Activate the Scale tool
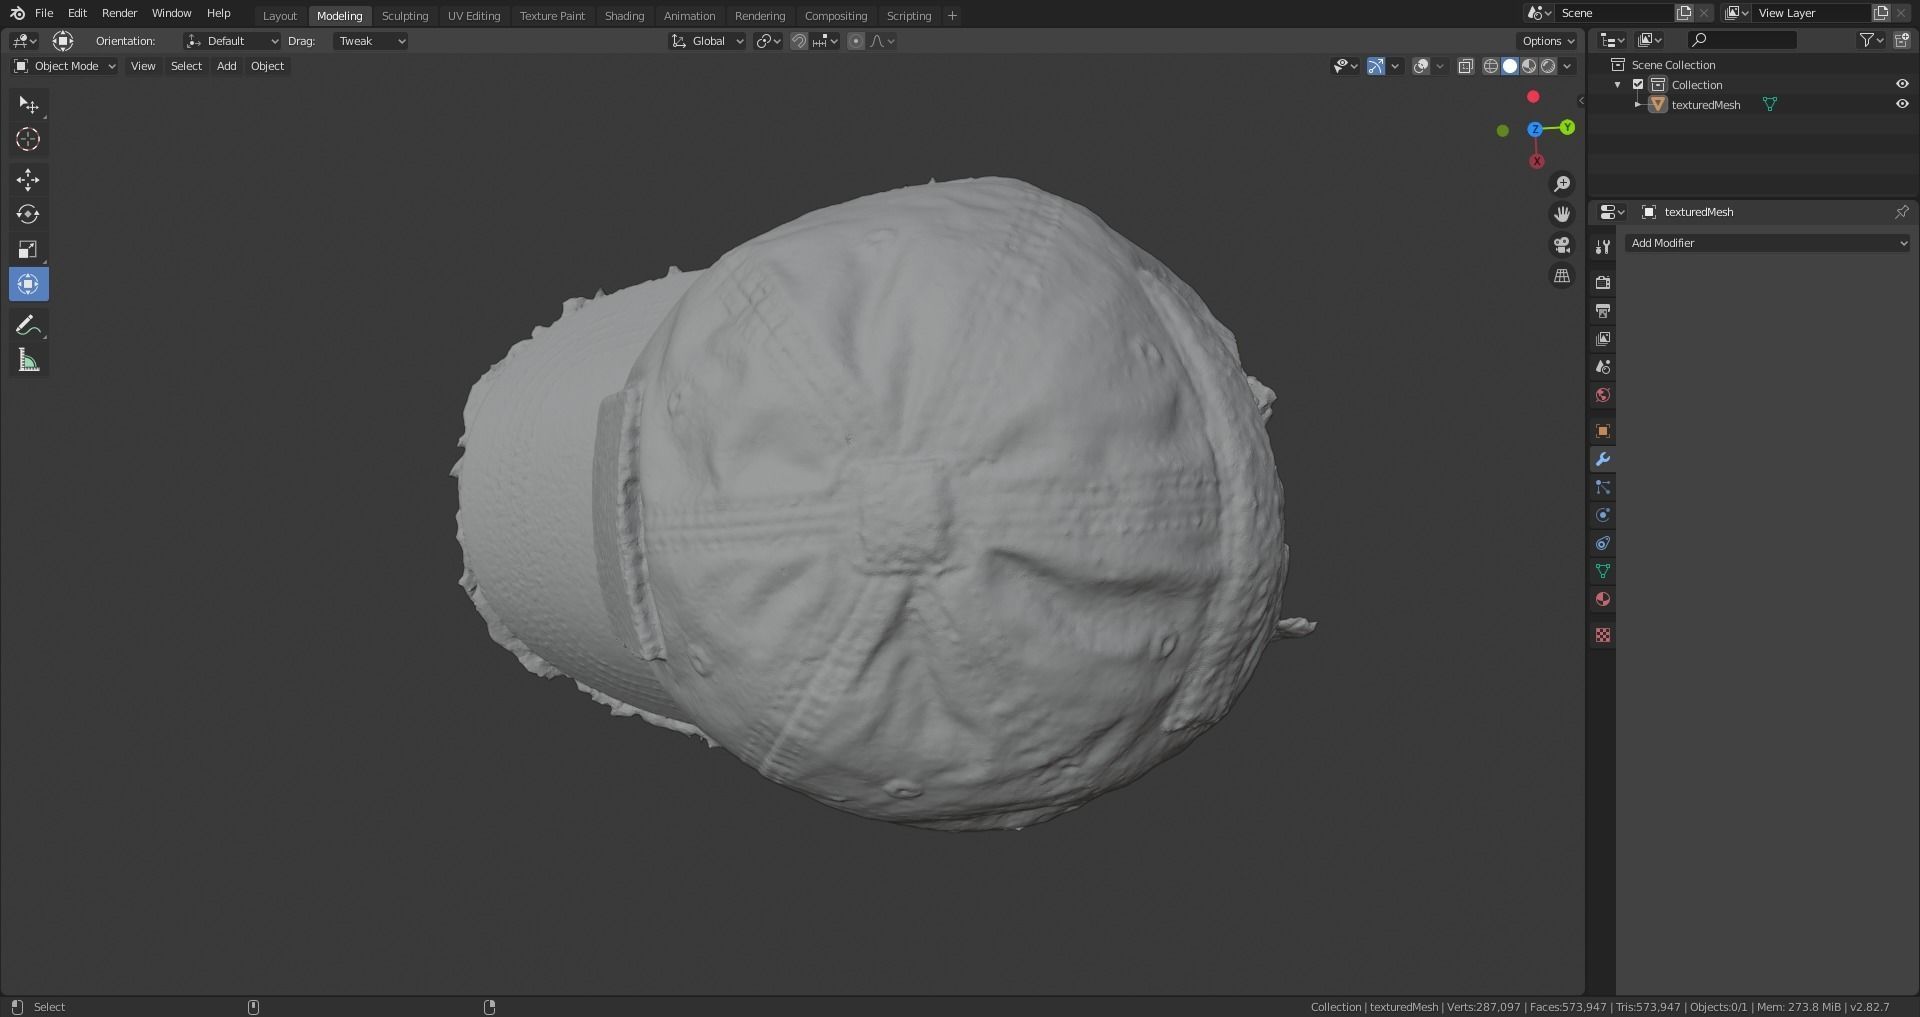The width and height of the screenshot is (1920, 1017). click(28, 248)
